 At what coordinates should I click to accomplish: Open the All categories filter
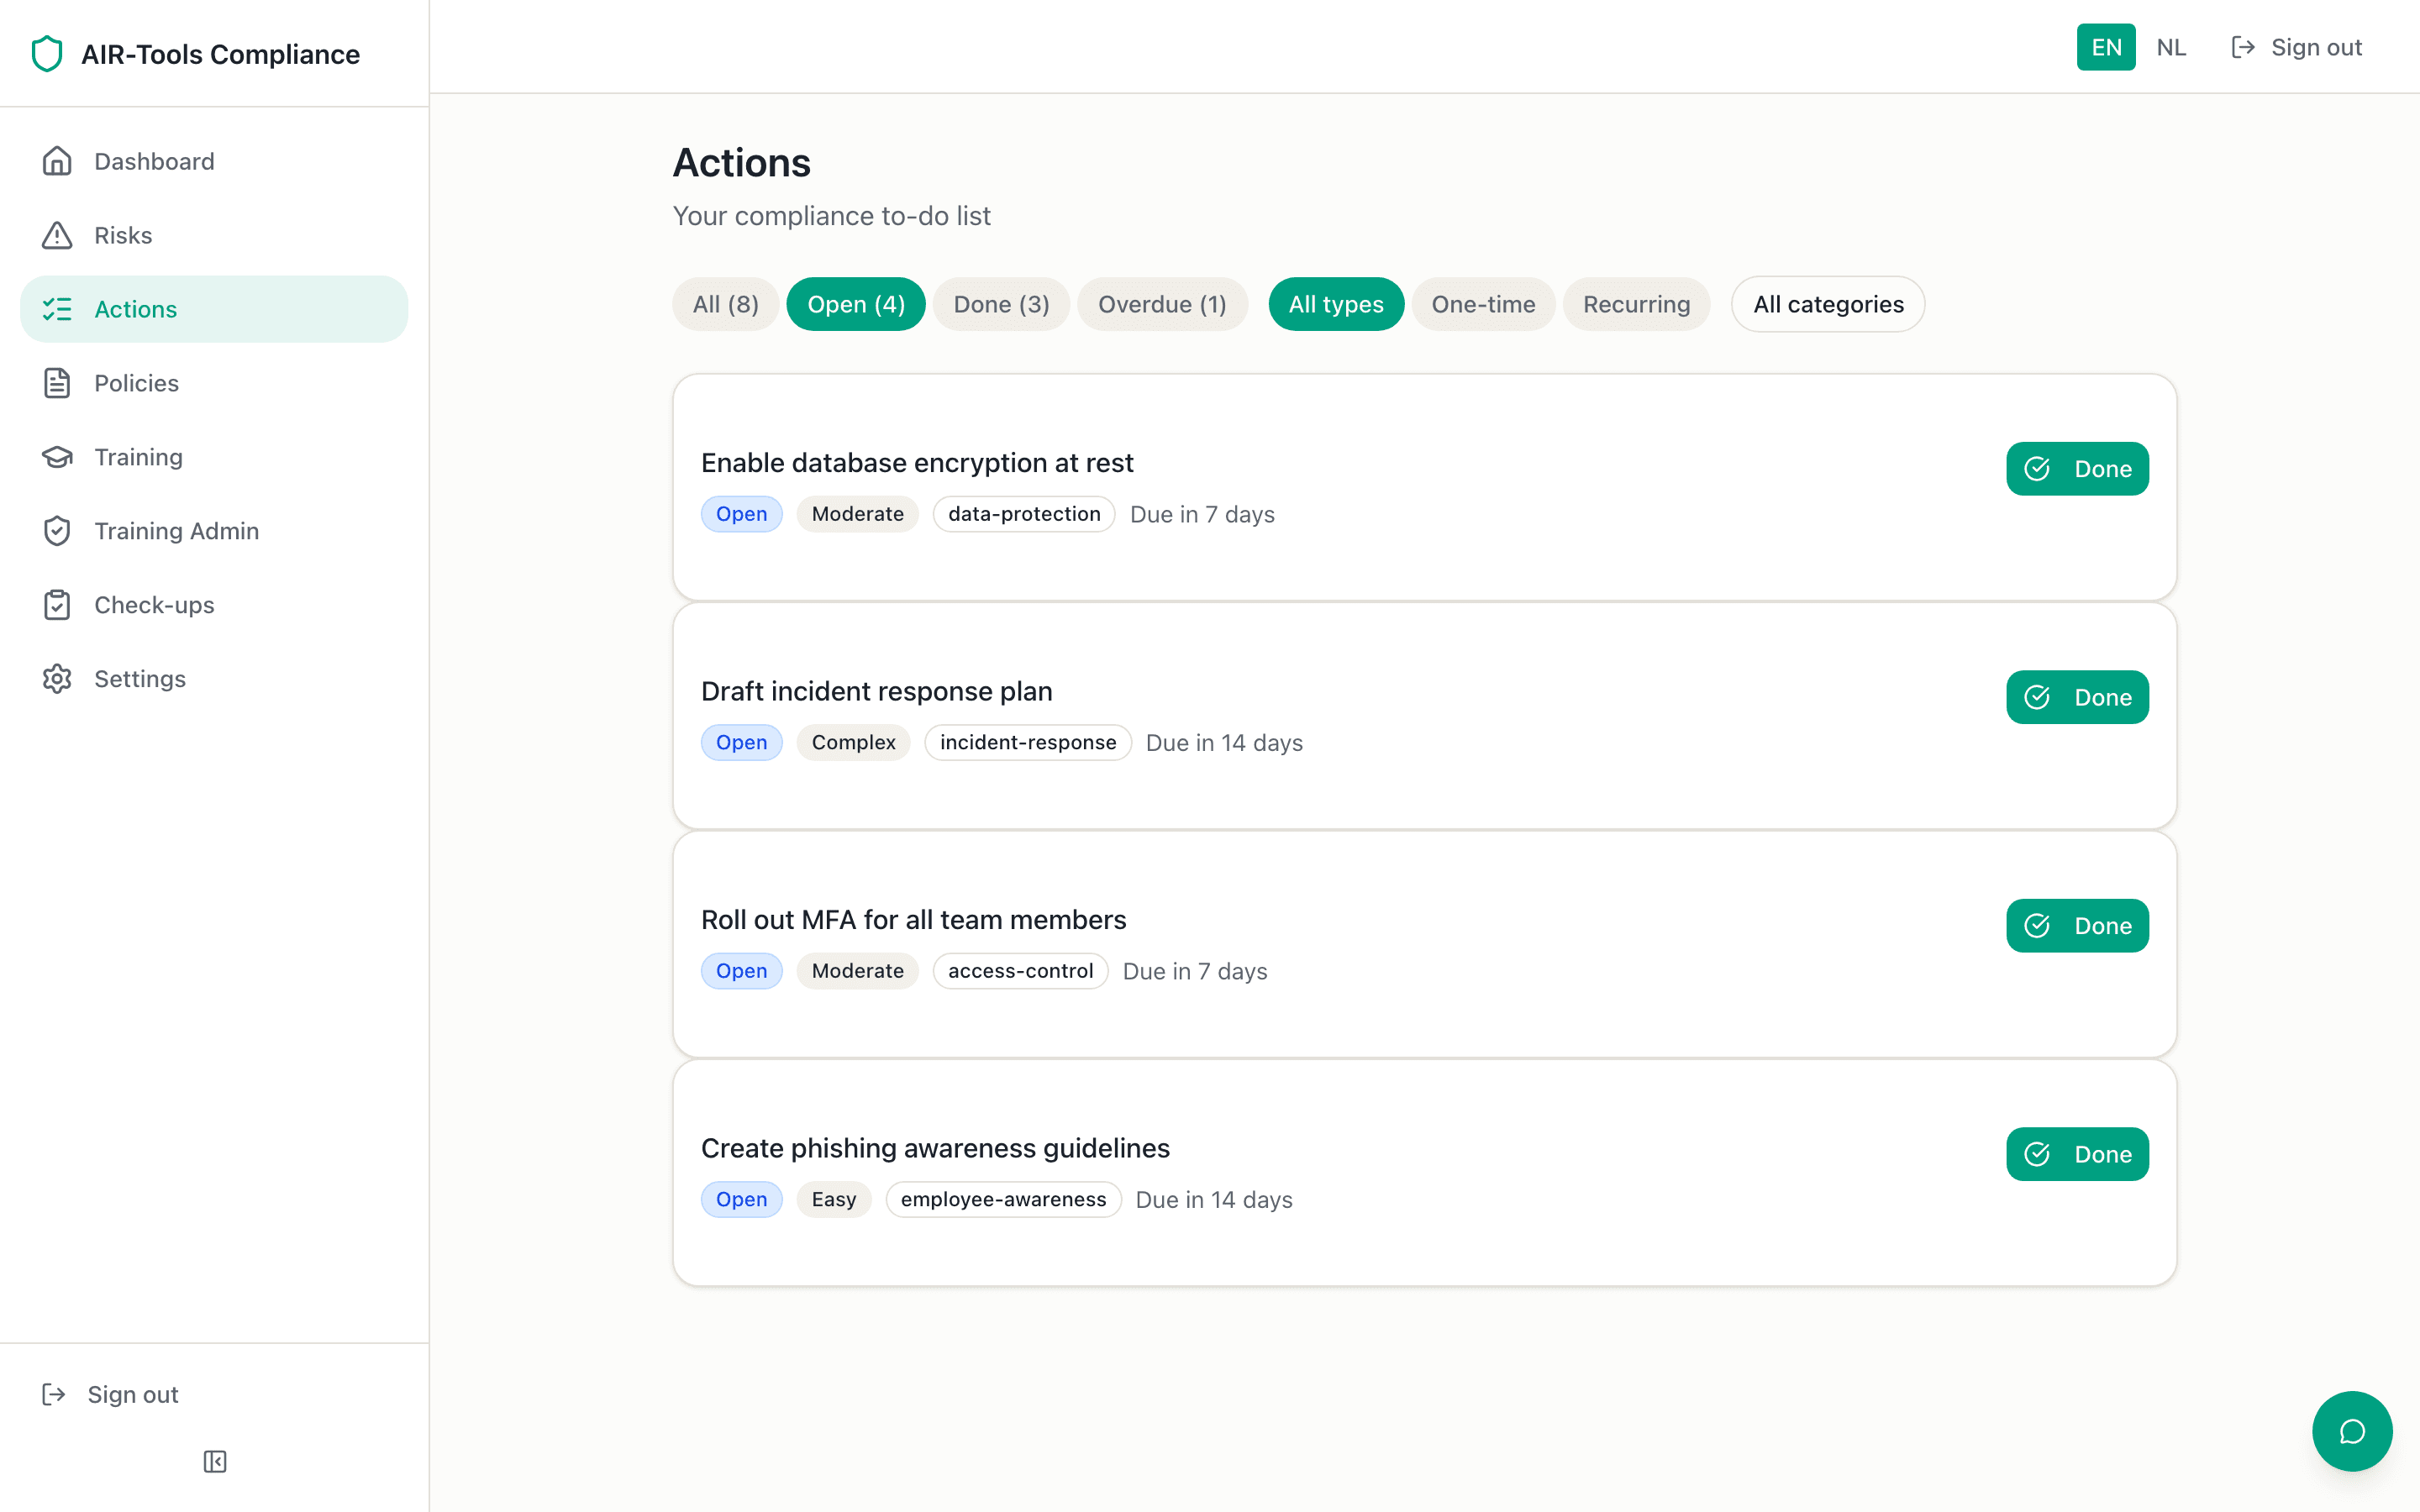1827,304
